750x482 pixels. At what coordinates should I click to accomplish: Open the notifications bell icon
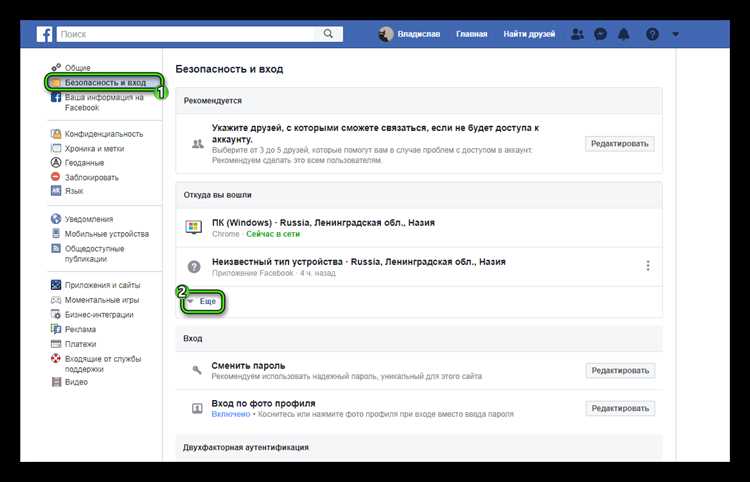[625, 34]
